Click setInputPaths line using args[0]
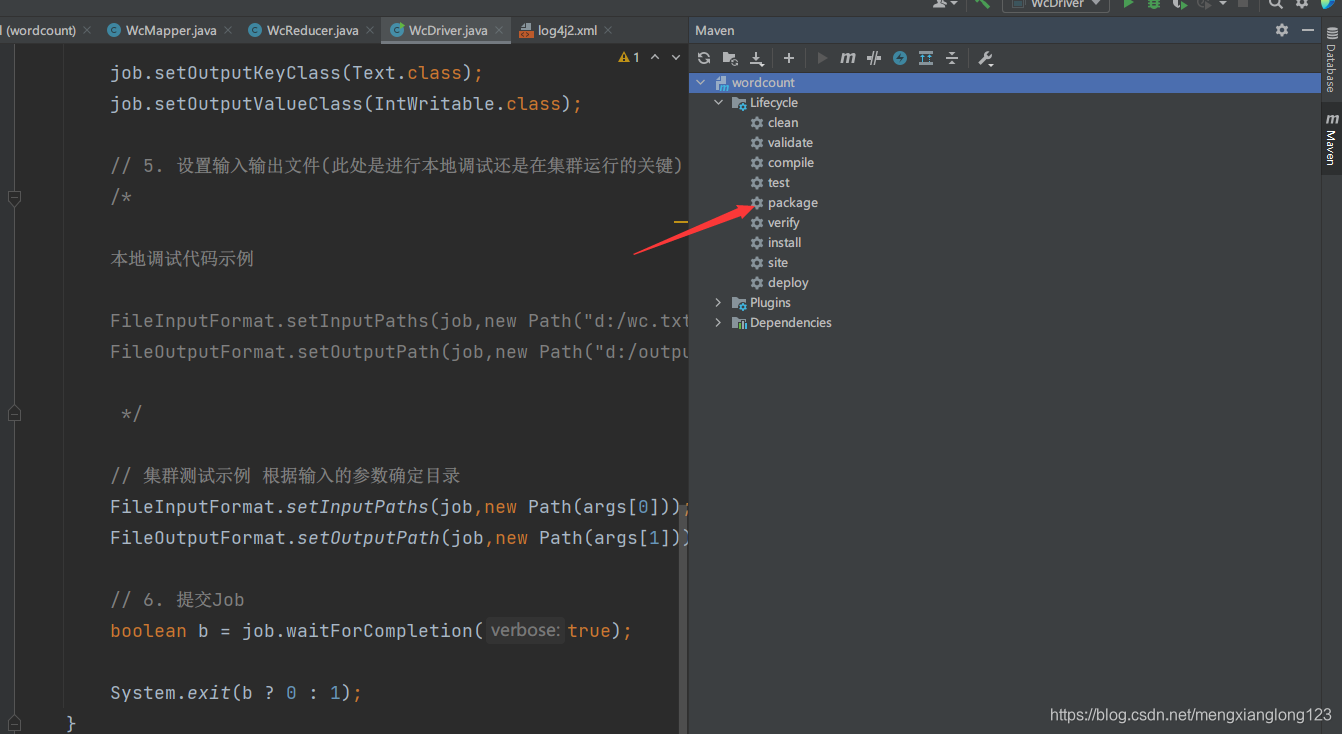 [x=400, y=507]
